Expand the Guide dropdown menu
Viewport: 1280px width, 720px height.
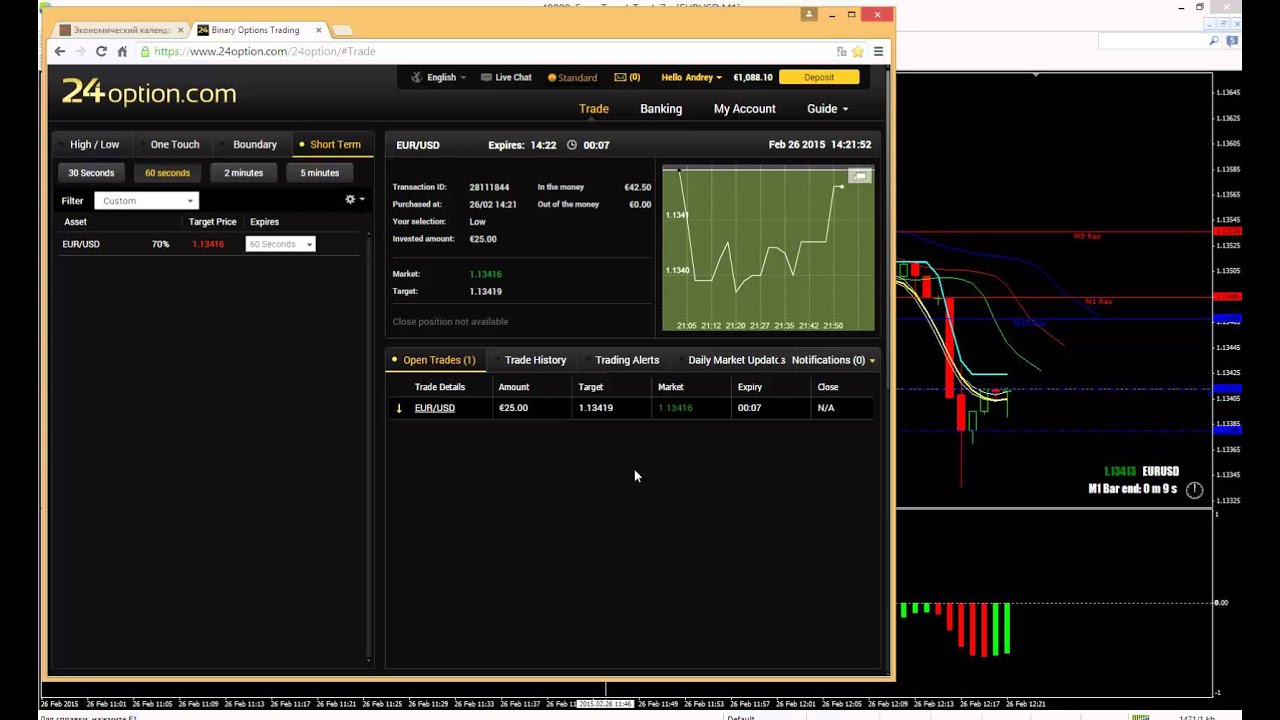(x=827, y=109)
